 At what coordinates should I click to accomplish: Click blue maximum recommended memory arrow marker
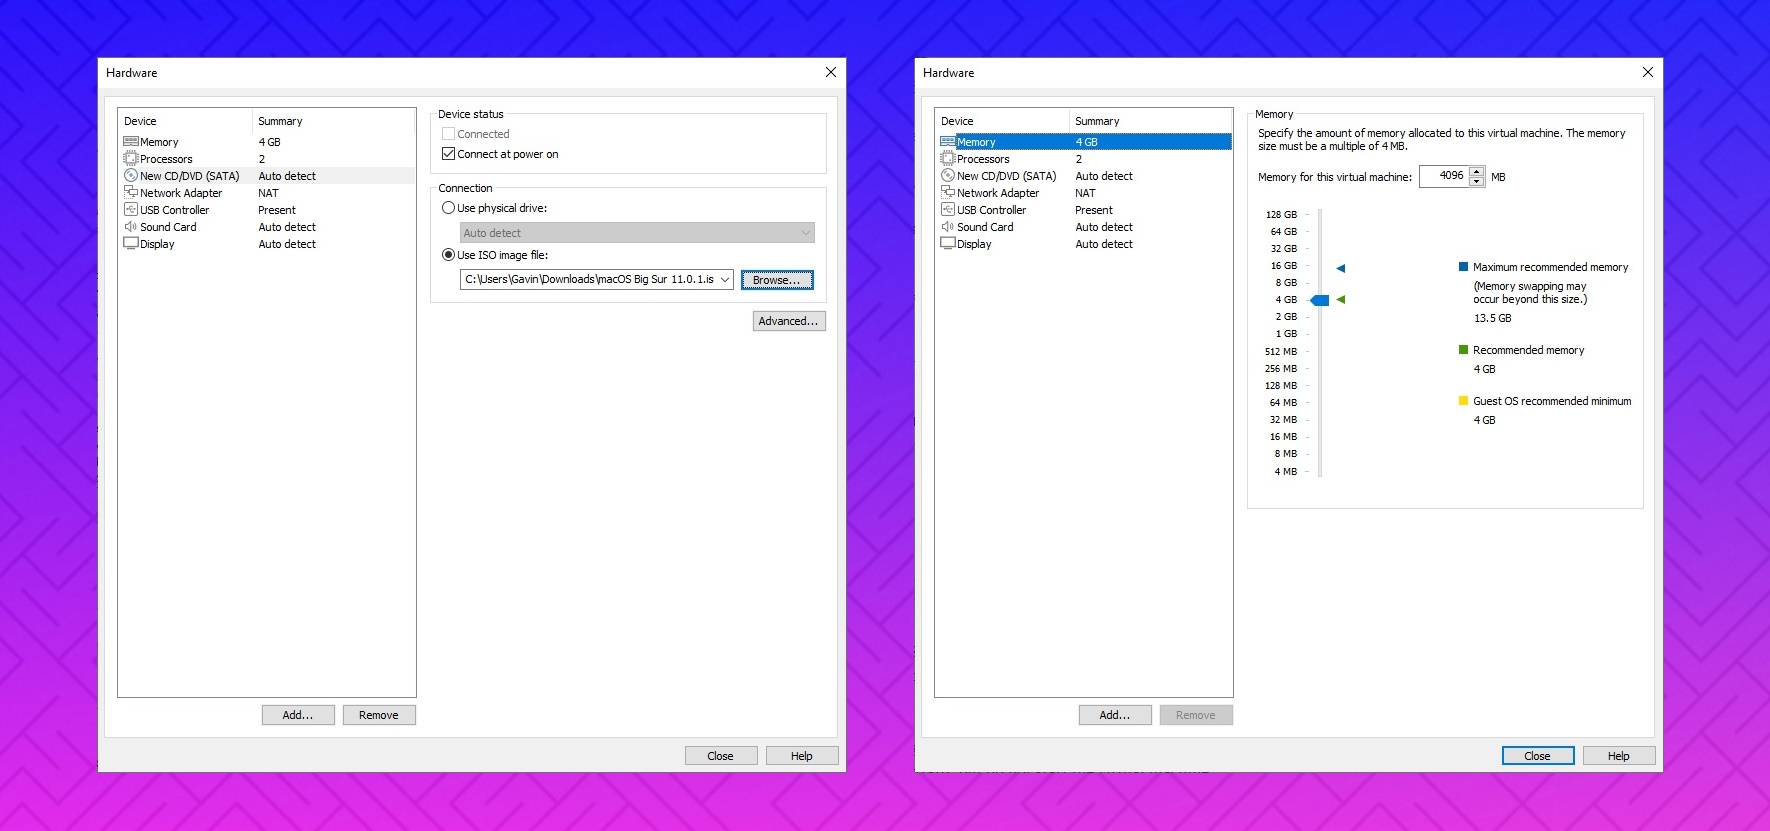1341,268
